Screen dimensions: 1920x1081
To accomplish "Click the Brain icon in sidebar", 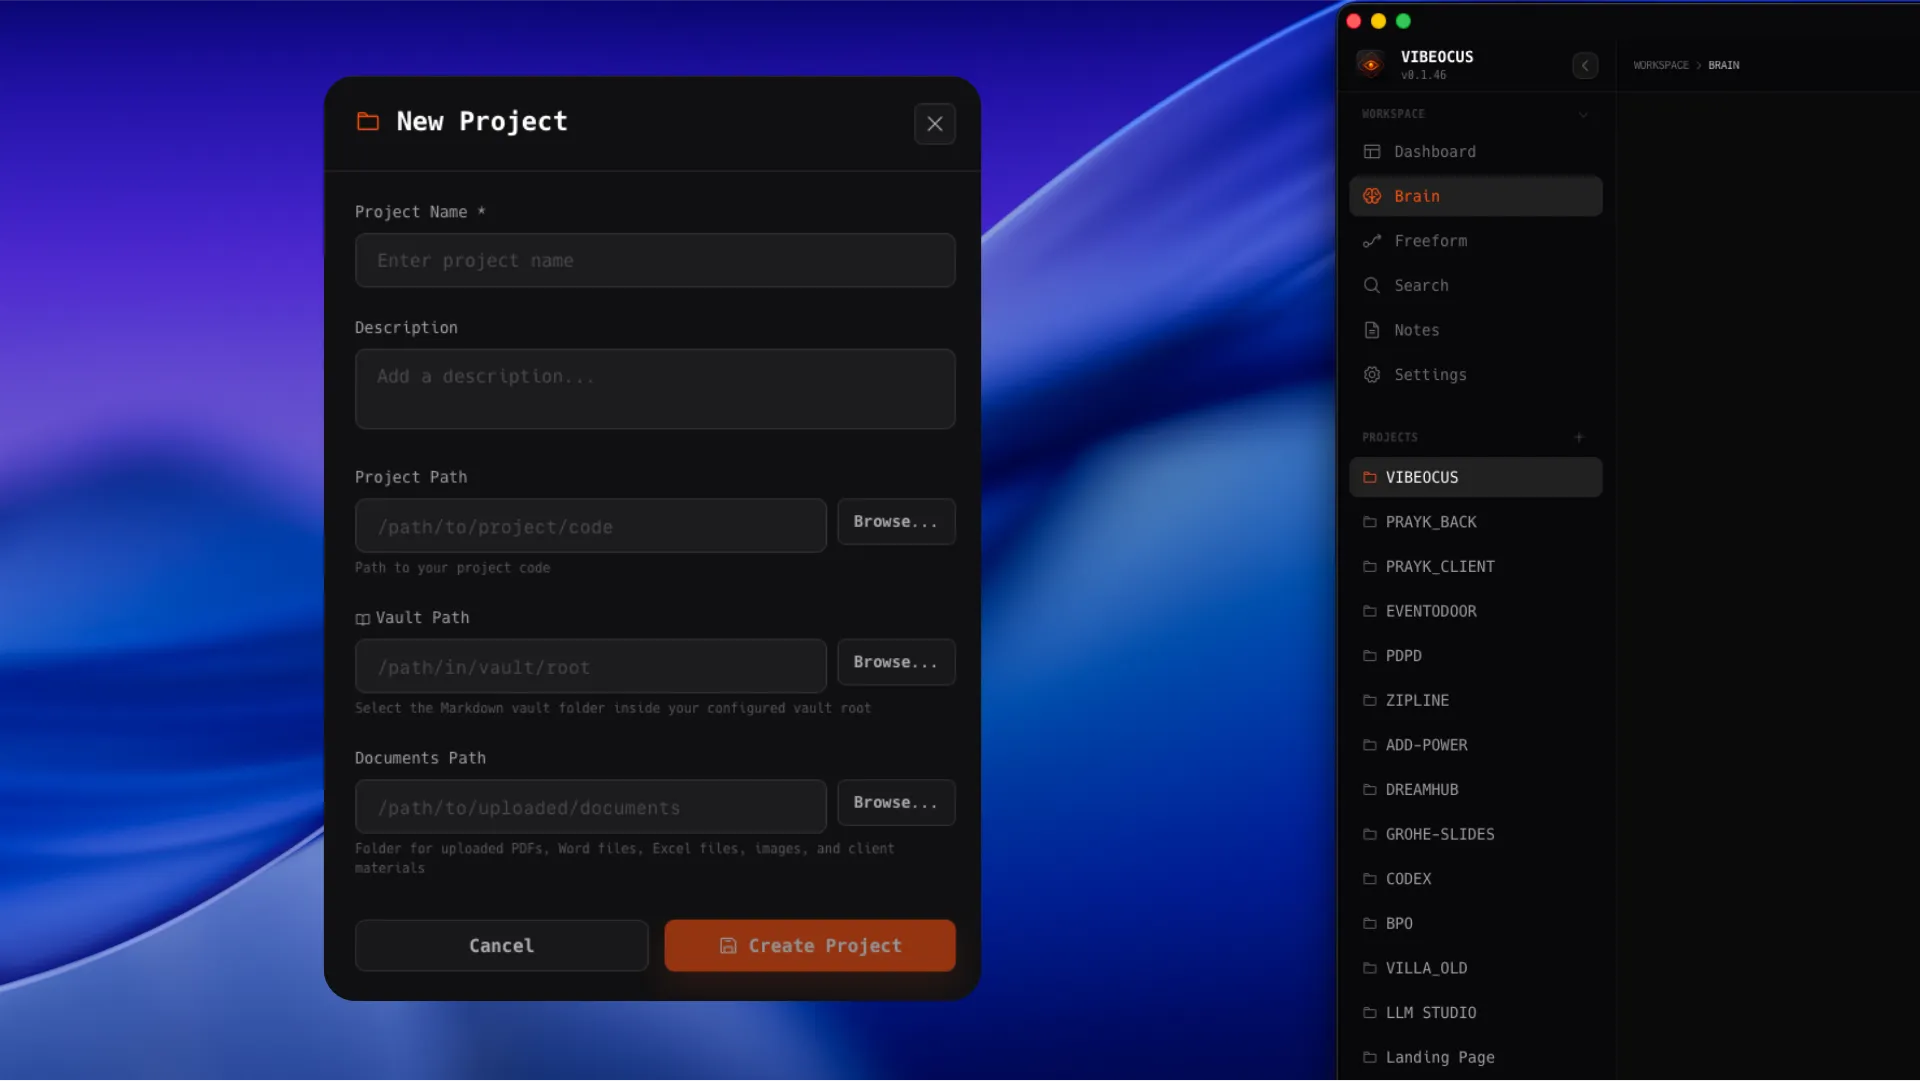I will click(x=1372, y=197).
